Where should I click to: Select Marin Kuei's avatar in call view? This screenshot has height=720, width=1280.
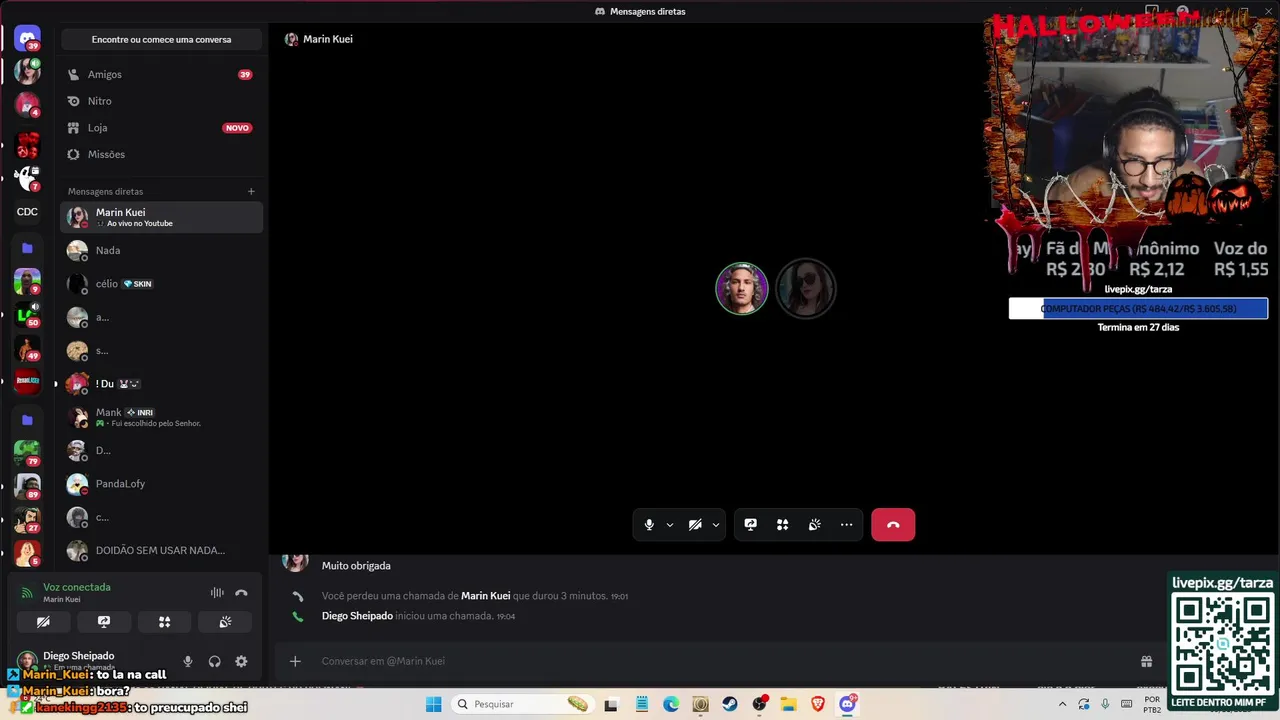(806, 289)
